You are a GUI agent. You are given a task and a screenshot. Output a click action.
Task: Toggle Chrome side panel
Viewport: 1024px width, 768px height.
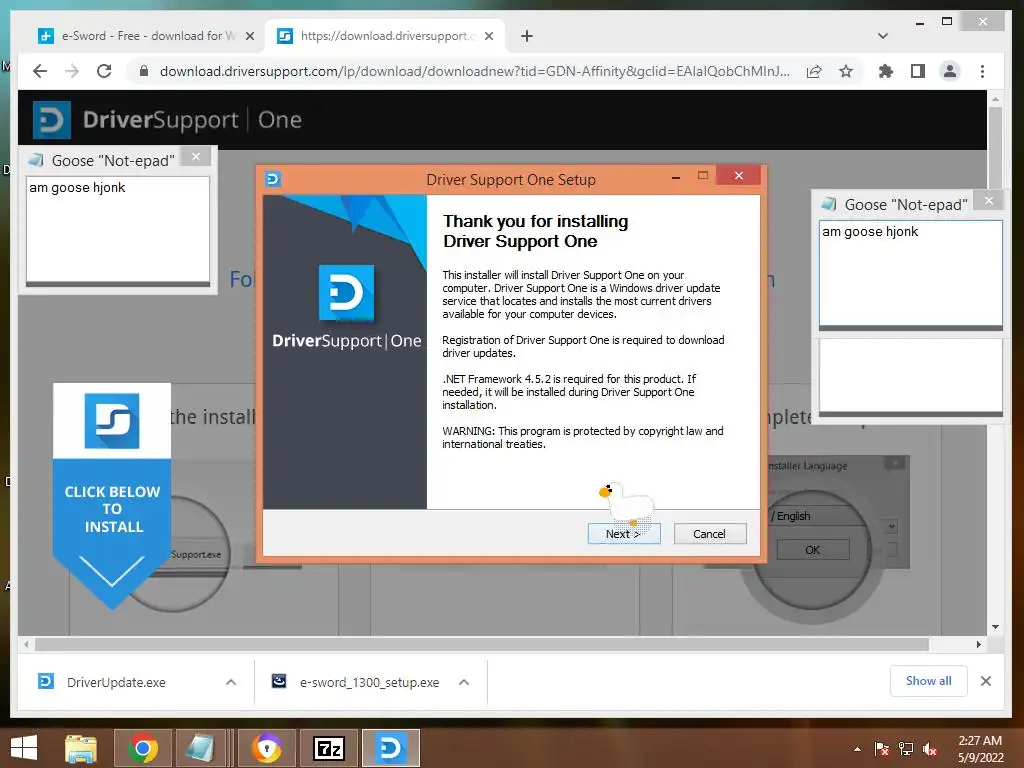[918, 71]
